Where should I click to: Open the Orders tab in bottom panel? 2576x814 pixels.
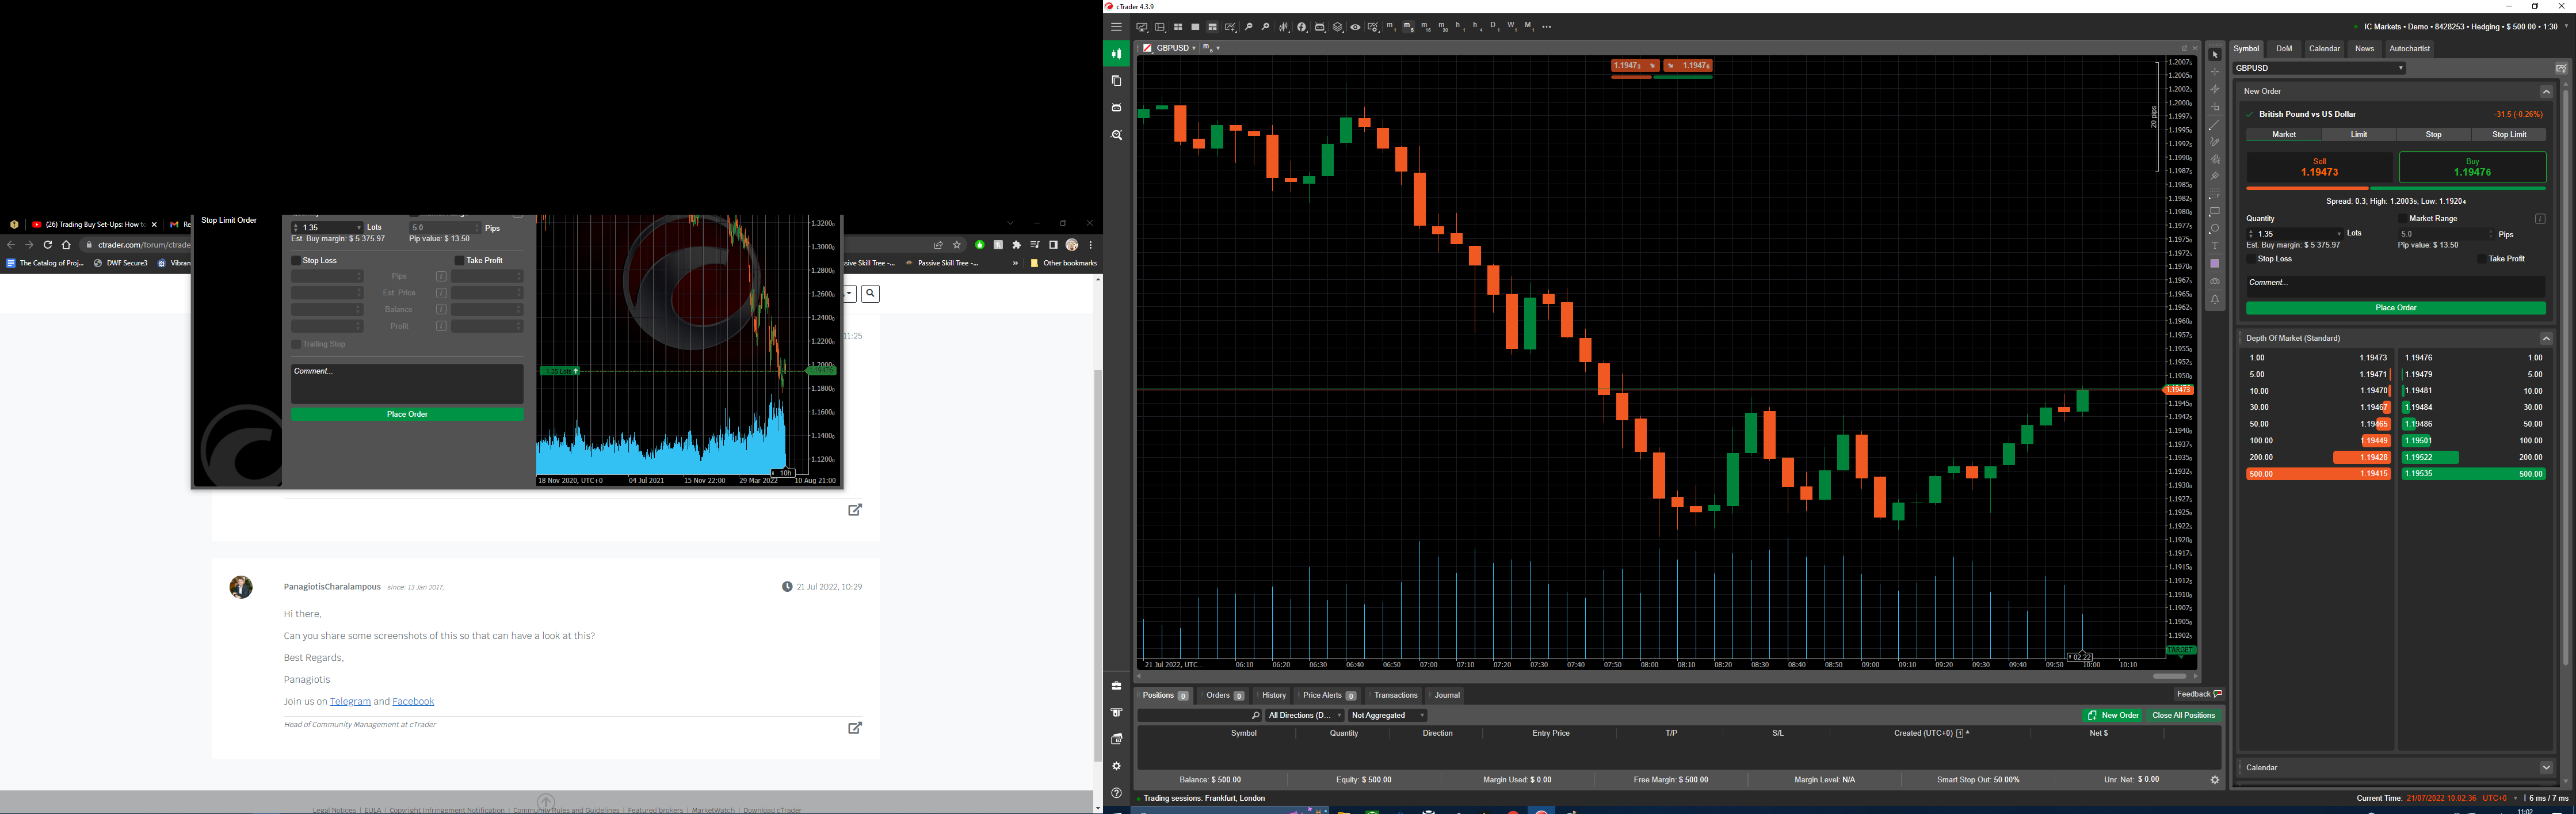(x=1224, y=696)
